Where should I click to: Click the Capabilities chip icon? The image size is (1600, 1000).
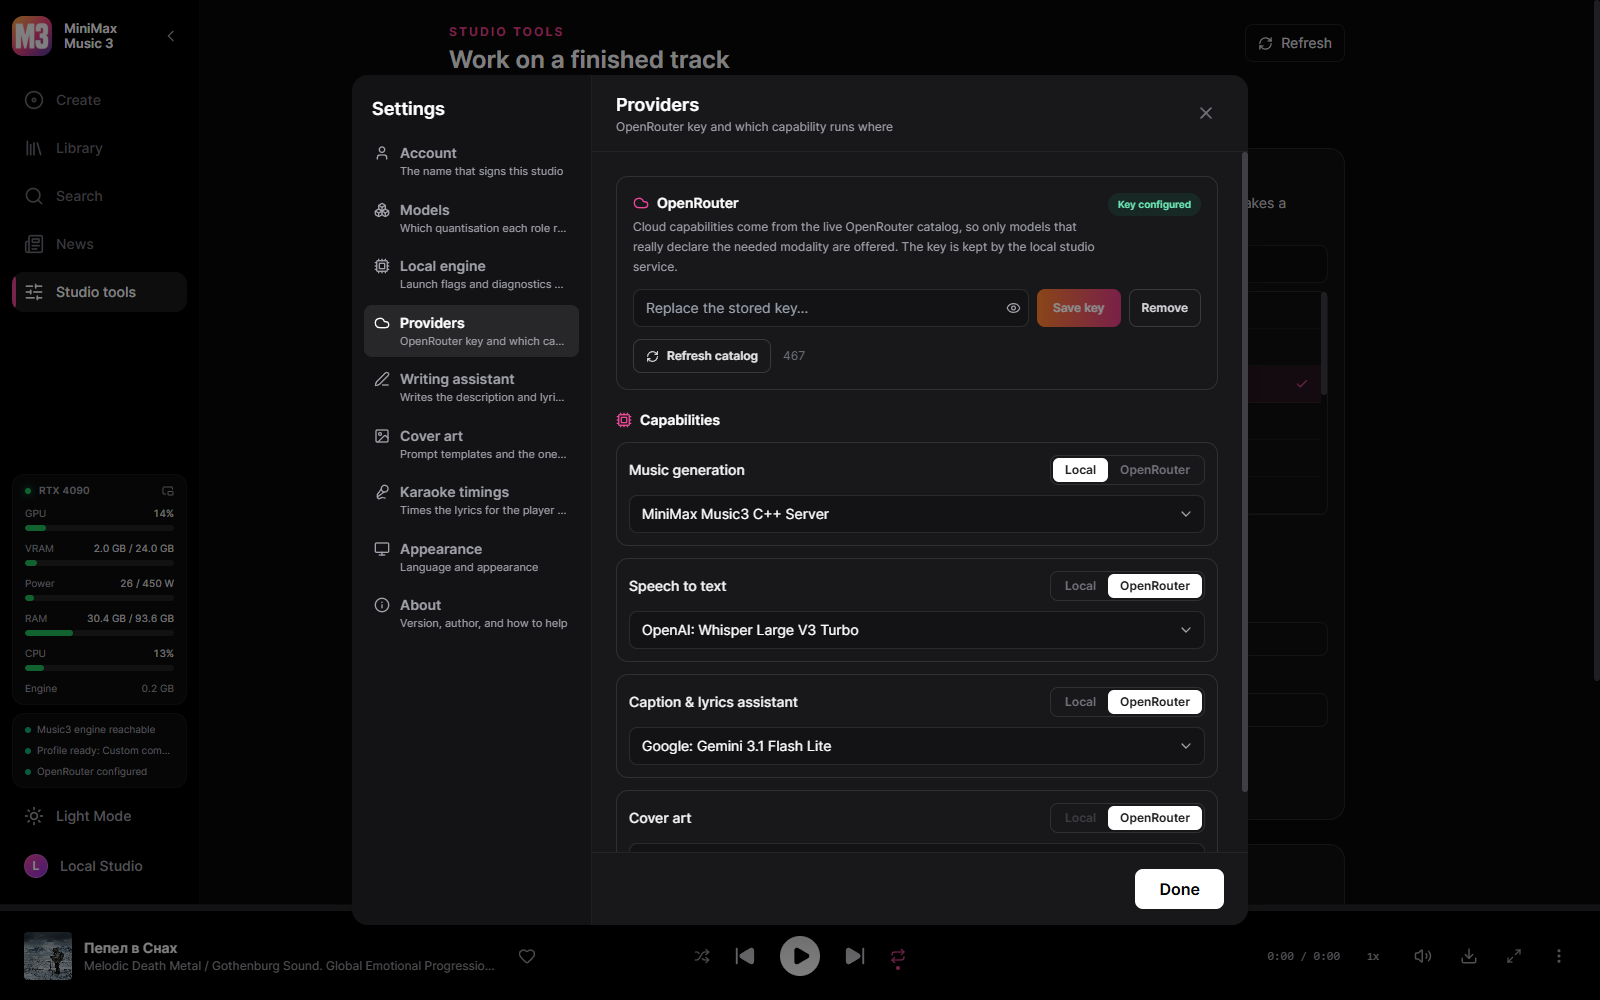(x=624, y=420)
